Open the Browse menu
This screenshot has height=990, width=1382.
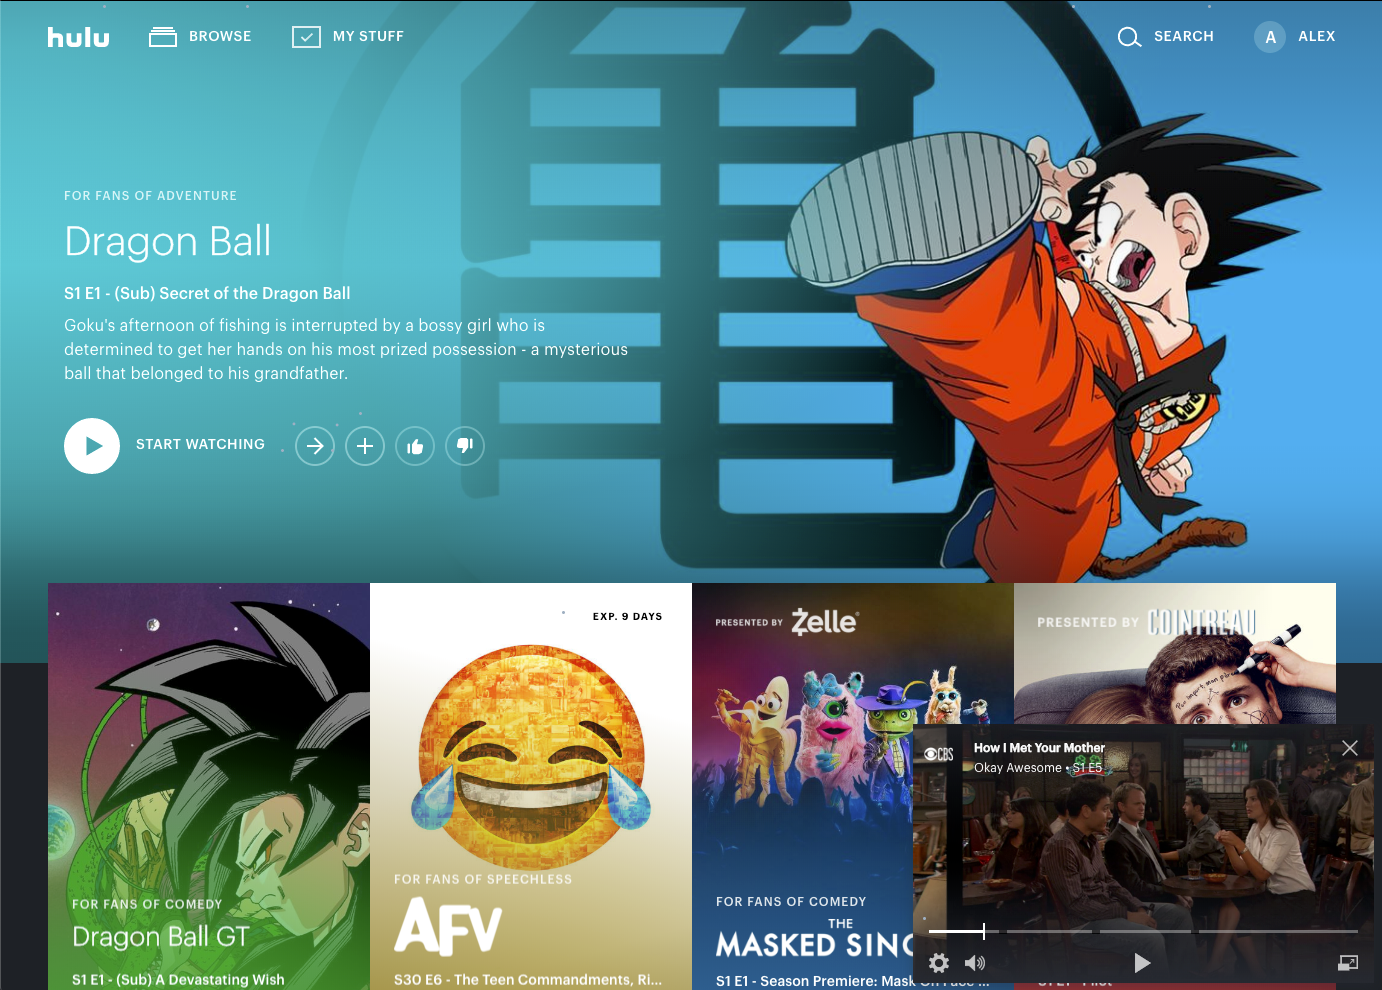coord(200,36)
